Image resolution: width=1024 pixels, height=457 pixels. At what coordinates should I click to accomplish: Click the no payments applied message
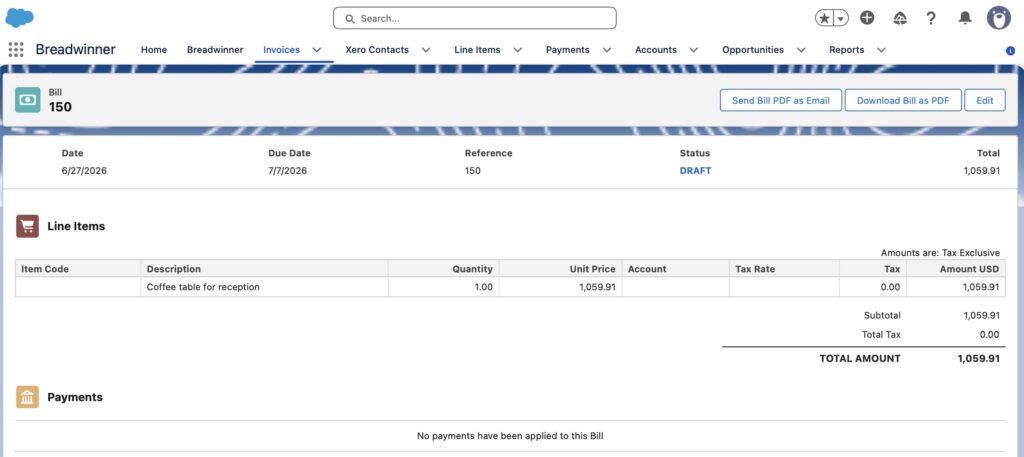coord(511,435)
